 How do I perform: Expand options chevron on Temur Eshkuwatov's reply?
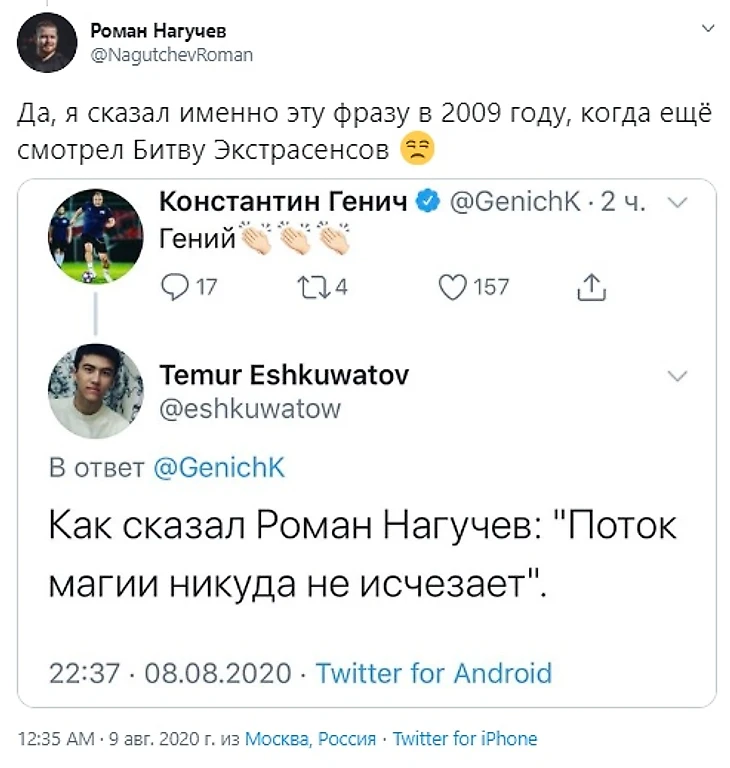[677, 376]
